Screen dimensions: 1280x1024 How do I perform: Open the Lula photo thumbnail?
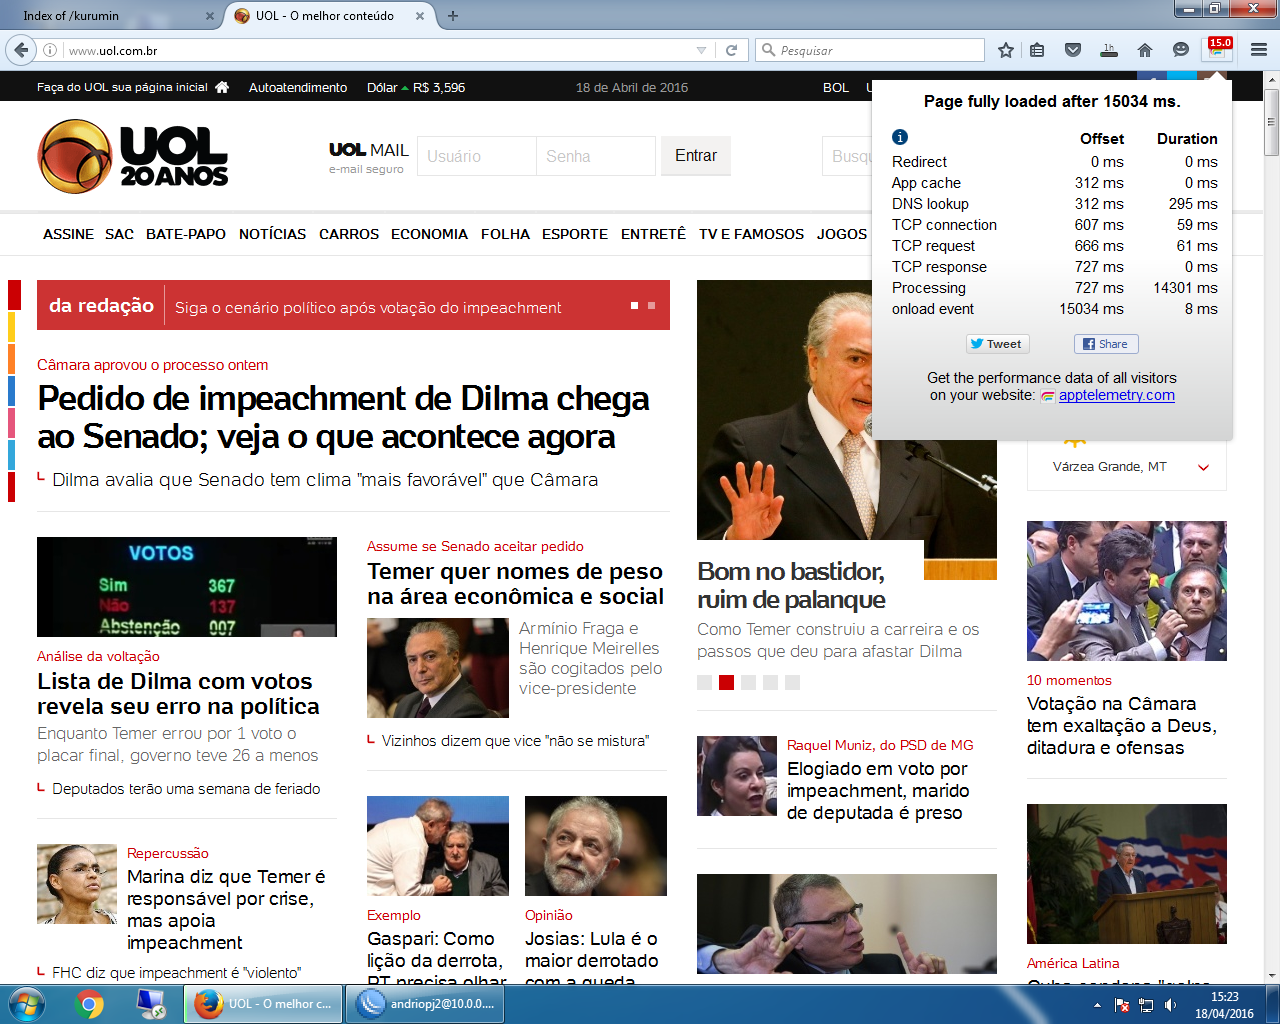click(596, 846)
